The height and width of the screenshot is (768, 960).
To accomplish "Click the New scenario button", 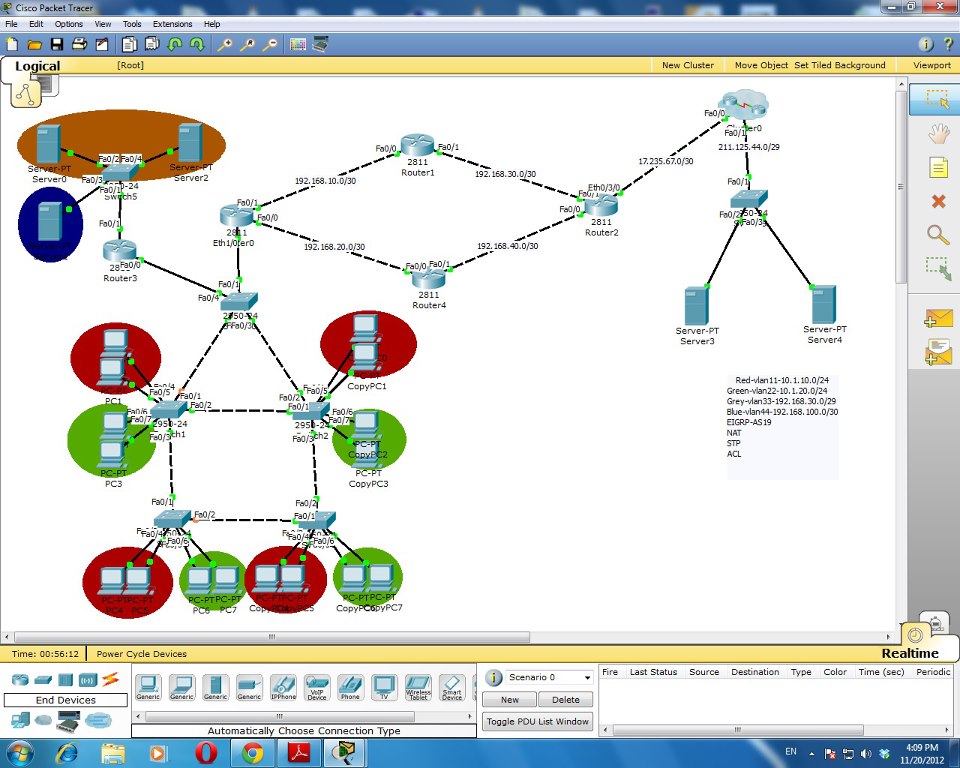I will pyautogui.click(x=509, y=699).
